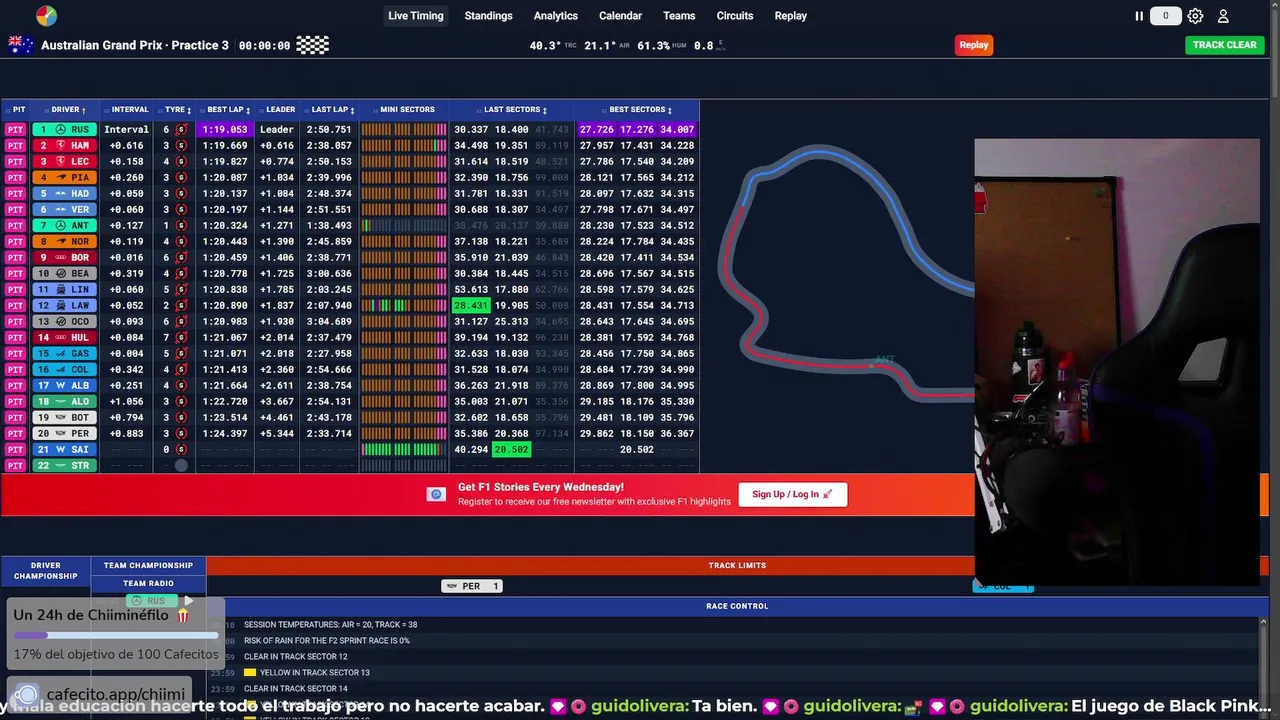Viewport: 1280px width, 720px height.
Task: Toggle the PIT badge for ALO
Action: [15, 402]
